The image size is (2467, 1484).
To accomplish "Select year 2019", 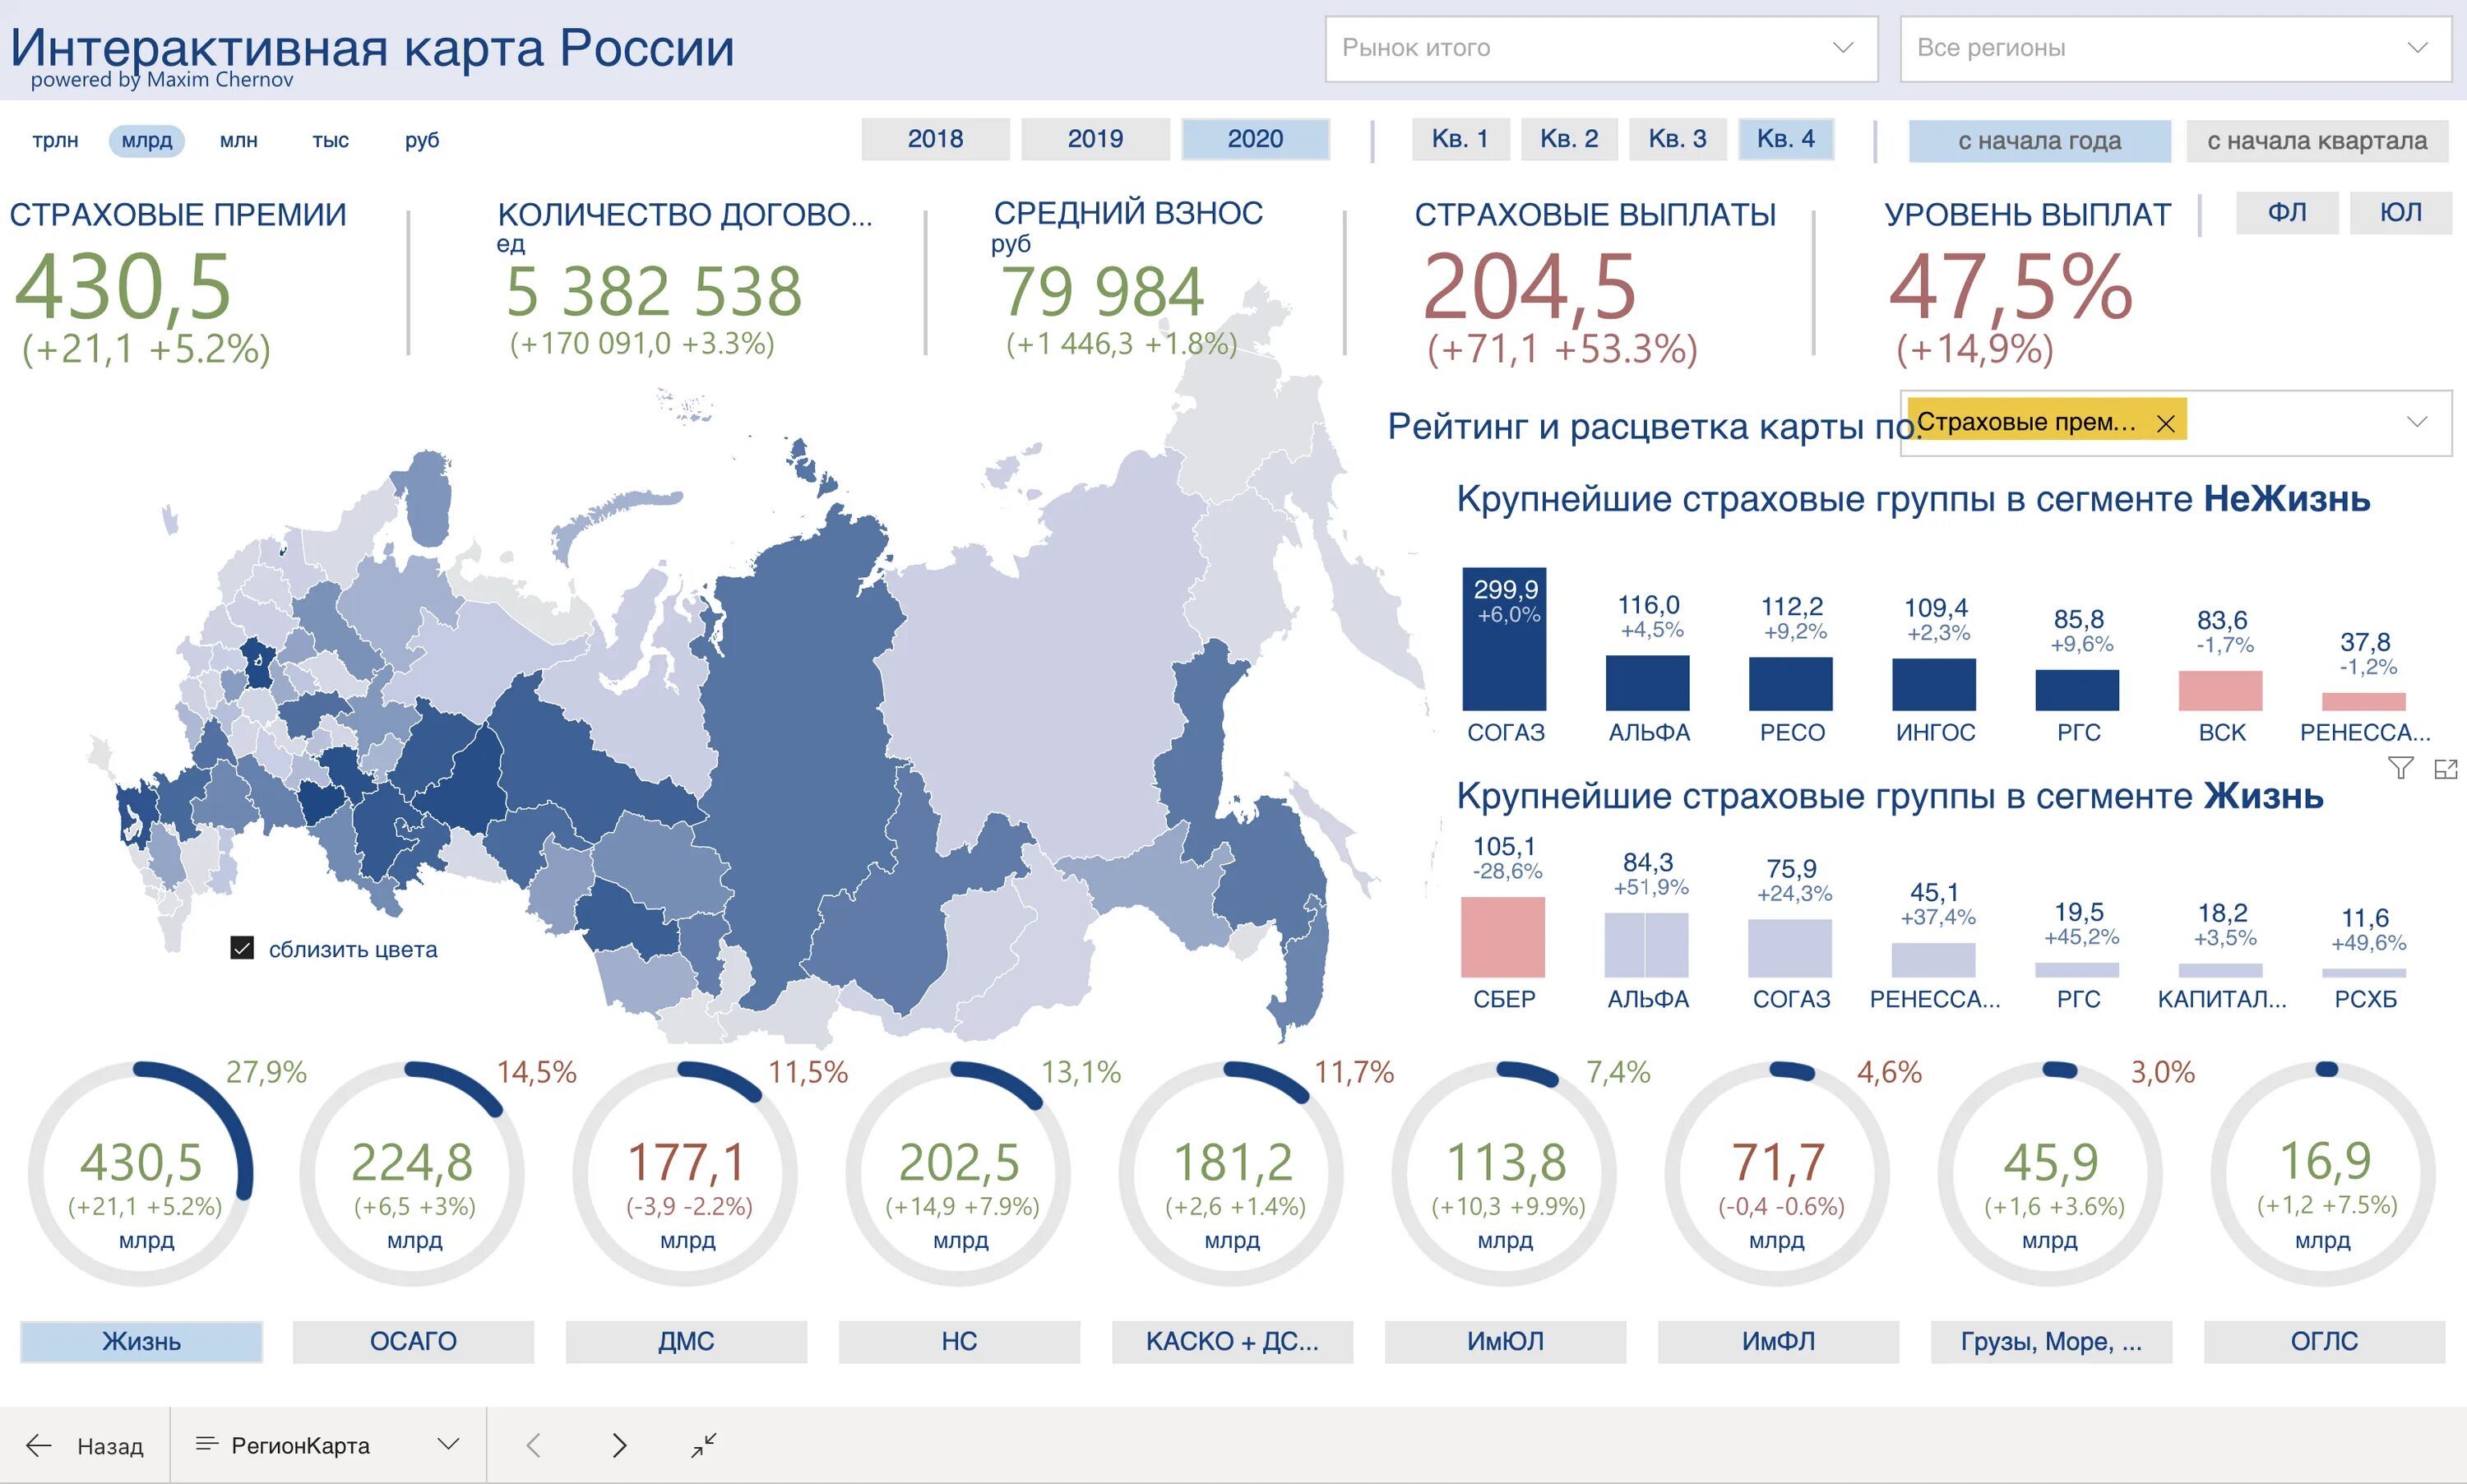I will 1096,139.
